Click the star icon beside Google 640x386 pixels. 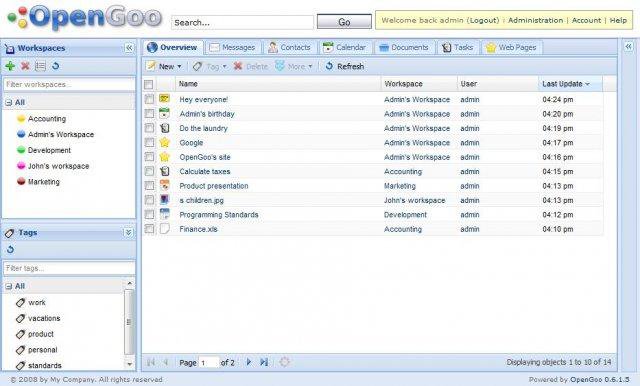pyautogui.click(x=164, y=142)
